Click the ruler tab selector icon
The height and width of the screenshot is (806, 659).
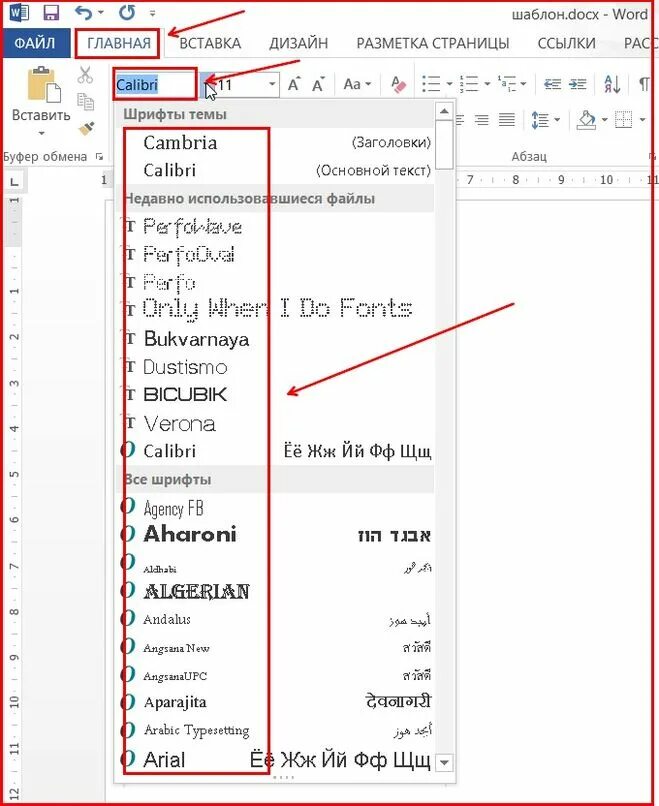point(14,182)
